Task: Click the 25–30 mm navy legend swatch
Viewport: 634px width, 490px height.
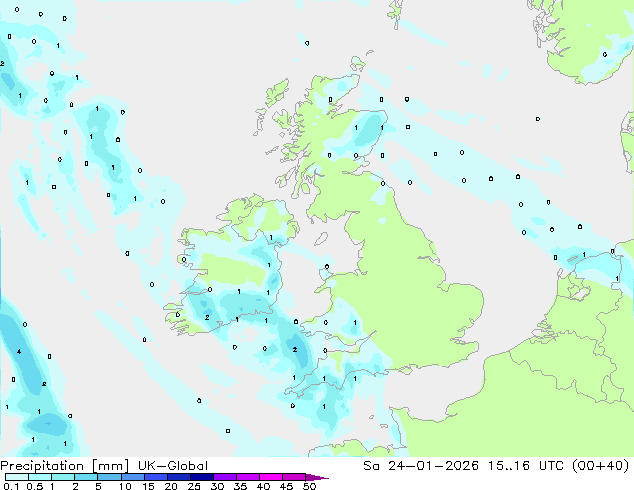Action: click(201, 477)
